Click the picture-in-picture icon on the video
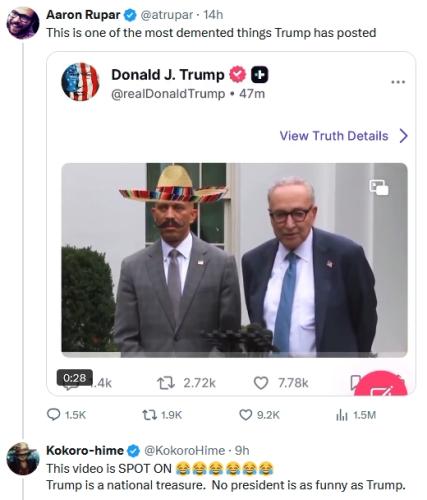This screenshot has width=427, height=500. 379,187
